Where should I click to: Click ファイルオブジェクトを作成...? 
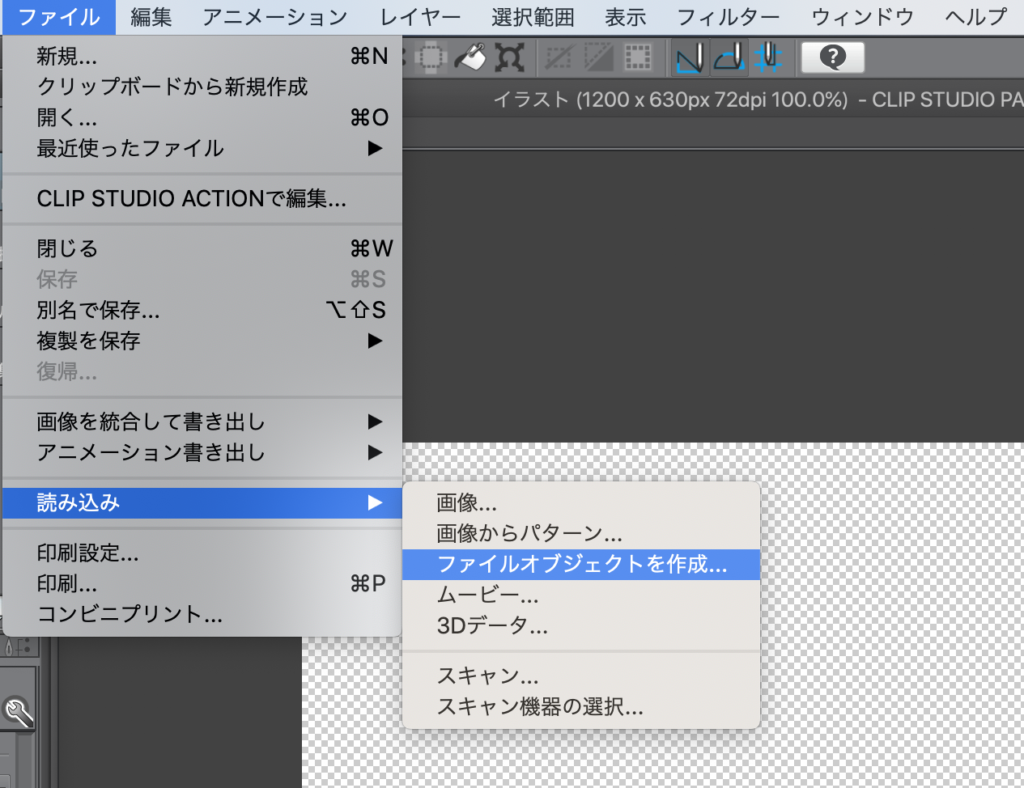(x=581, y=564)
